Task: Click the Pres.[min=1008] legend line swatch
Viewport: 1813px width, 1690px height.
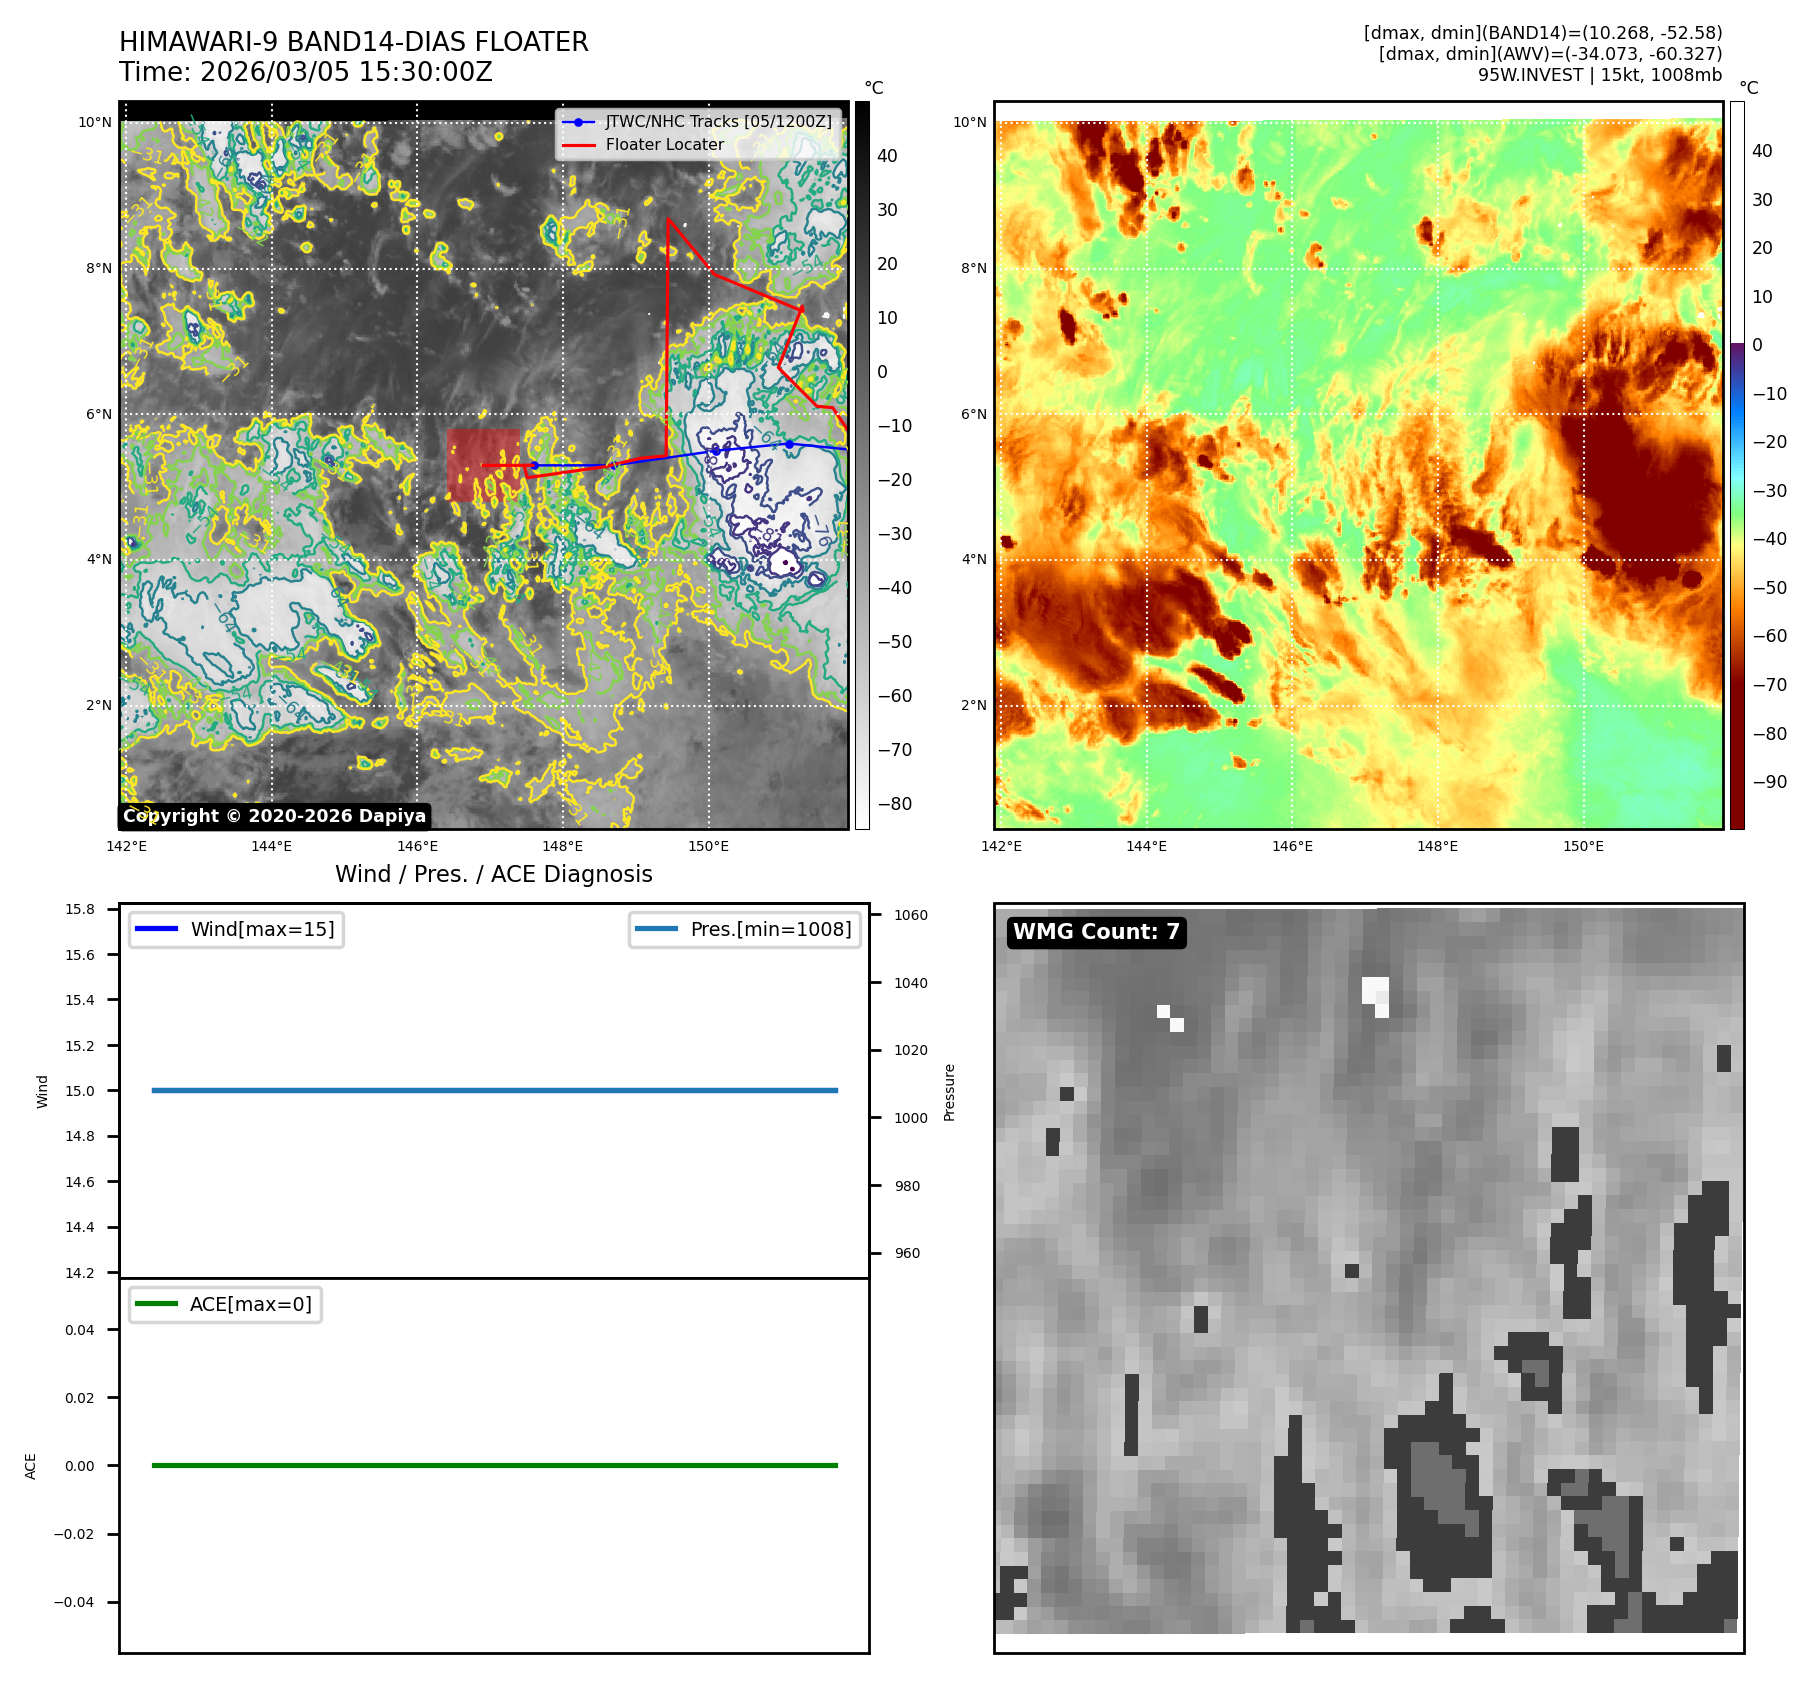Action: point(656,929)
